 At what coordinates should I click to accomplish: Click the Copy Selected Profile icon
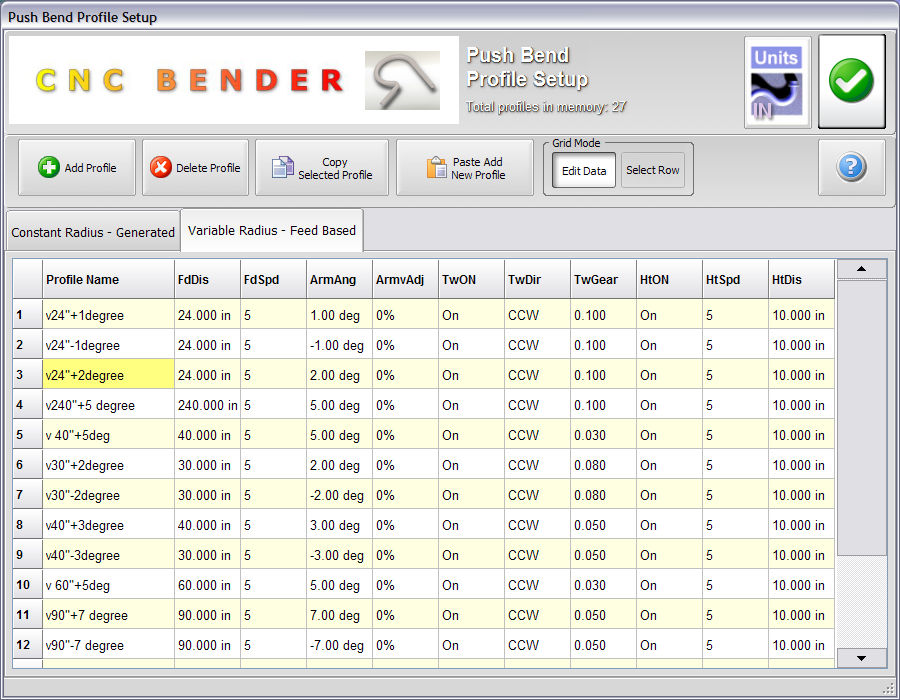(x=283, y=168)
